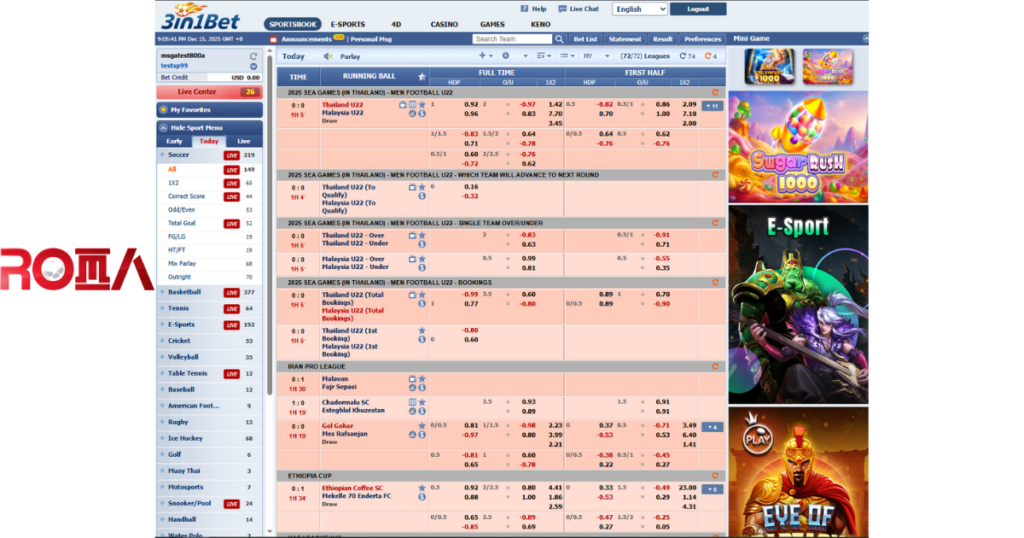Expand more bets (11) for Thailand U22 match
The image size is (1024, 538).
click(712, 106)
